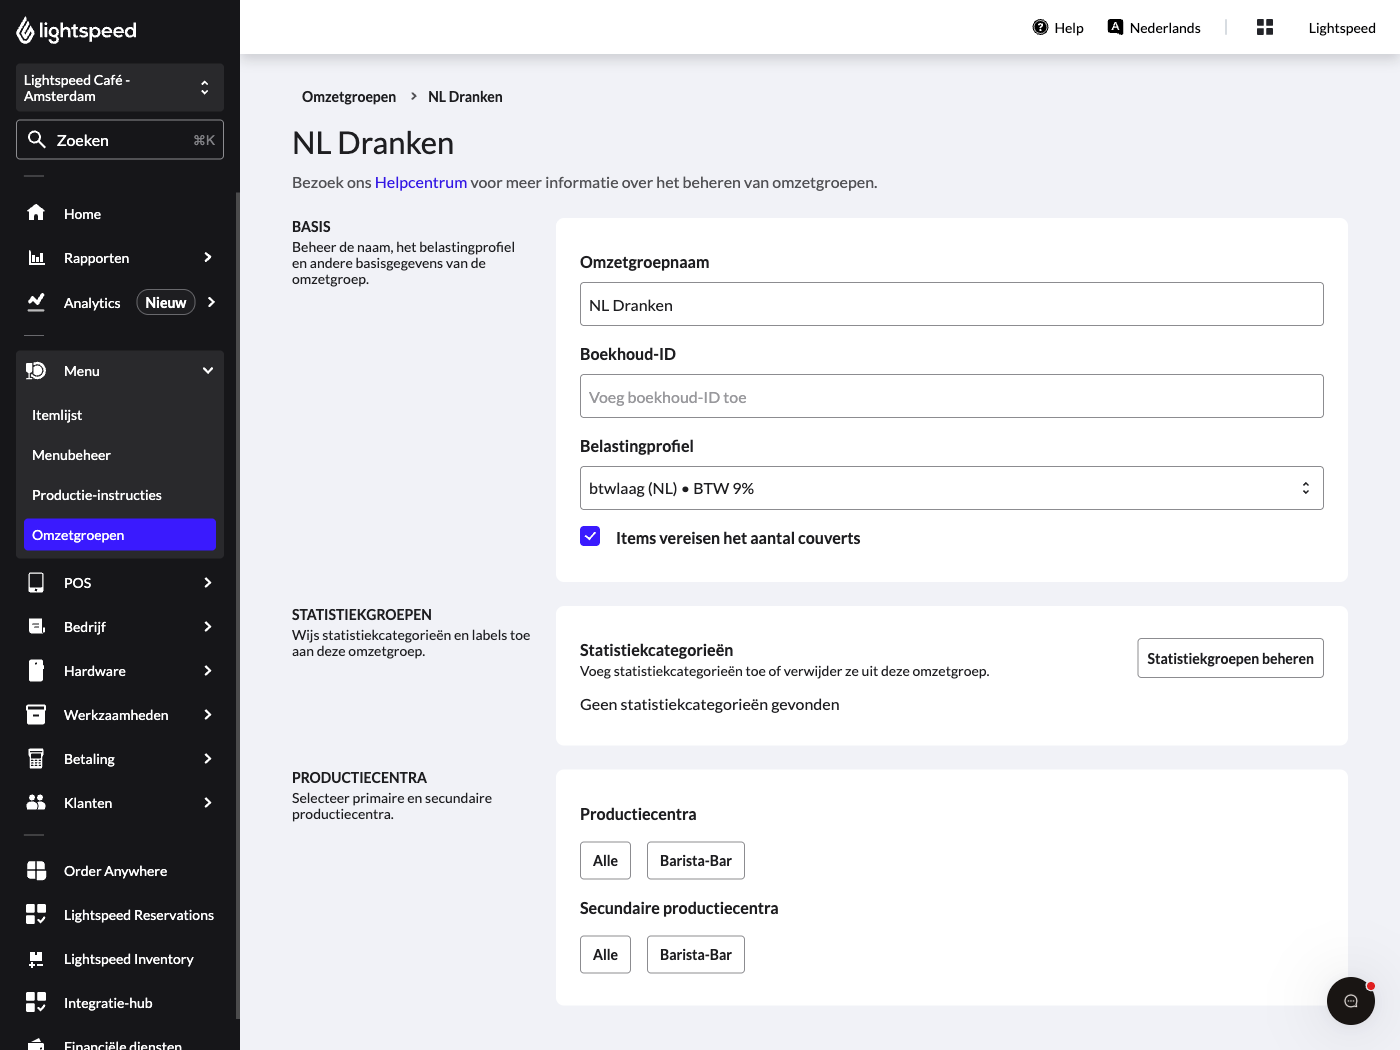Click the Lightspeed account label

(1342, 28)
